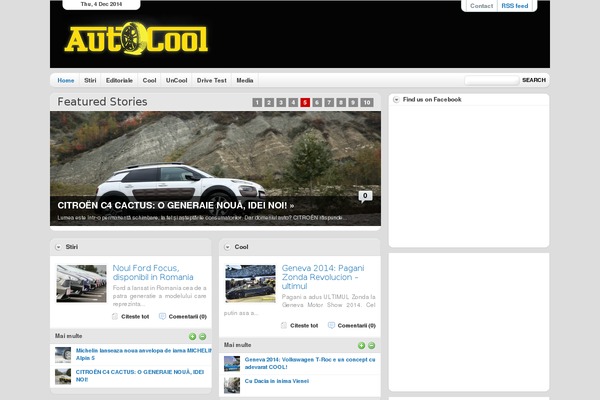Open the RSS feed link
Viewport: 600px width, 400px height.
(x=515, y=6)
